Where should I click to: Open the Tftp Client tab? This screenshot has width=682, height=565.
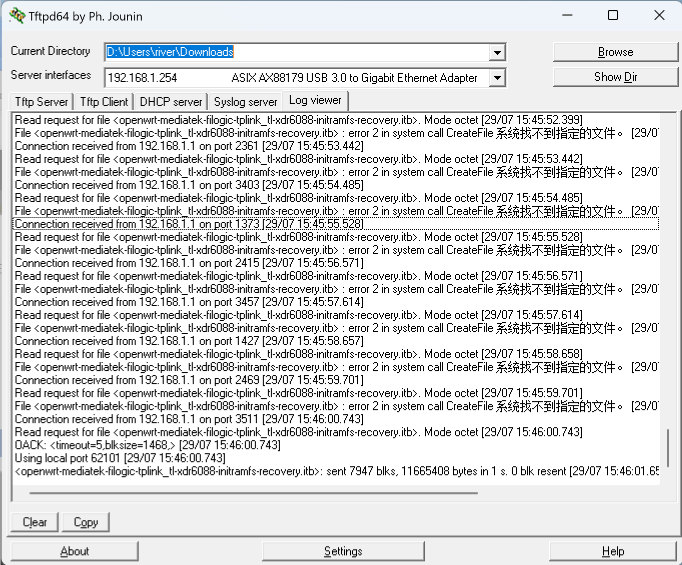104,102
